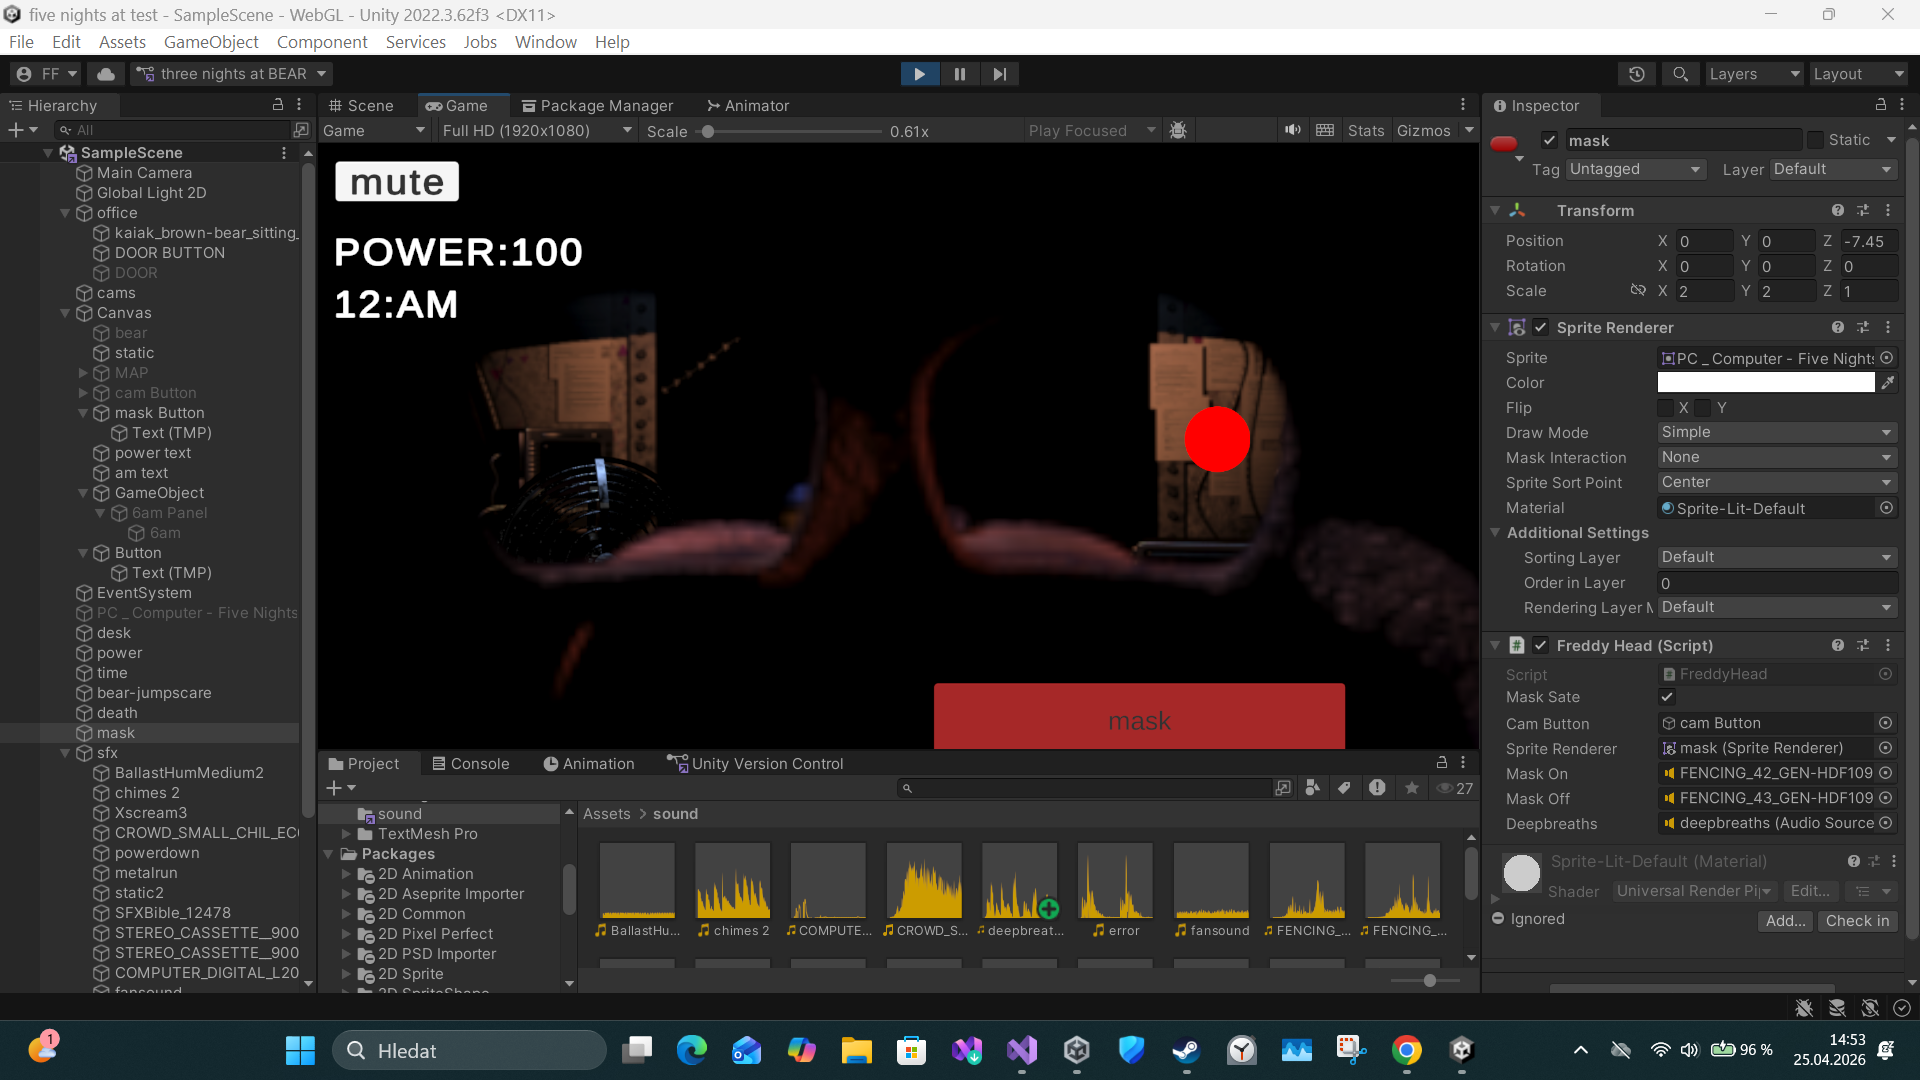
Task: Toggle the Mask Sate checkbox
Action: [x=1667, y=698]
